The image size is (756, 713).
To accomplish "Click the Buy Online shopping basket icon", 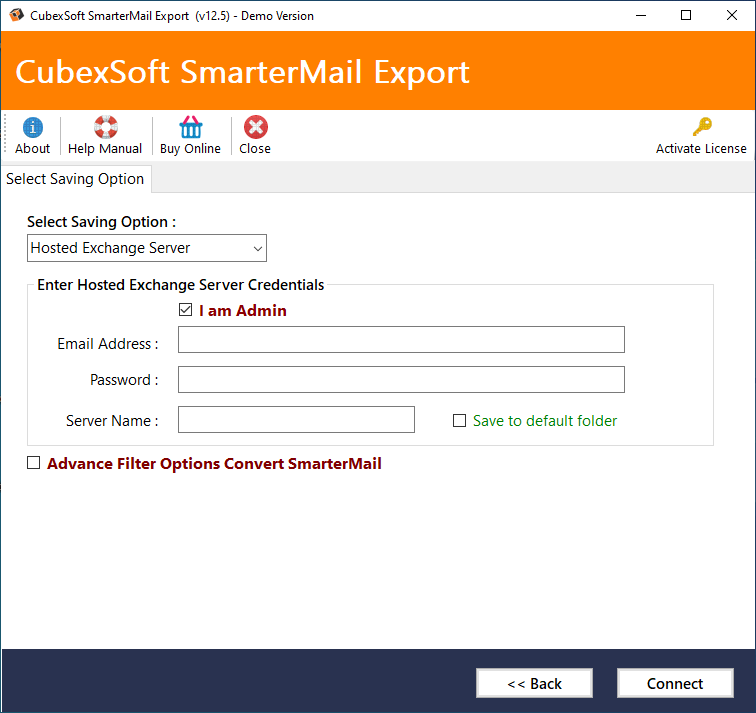I will click(190, 128).
